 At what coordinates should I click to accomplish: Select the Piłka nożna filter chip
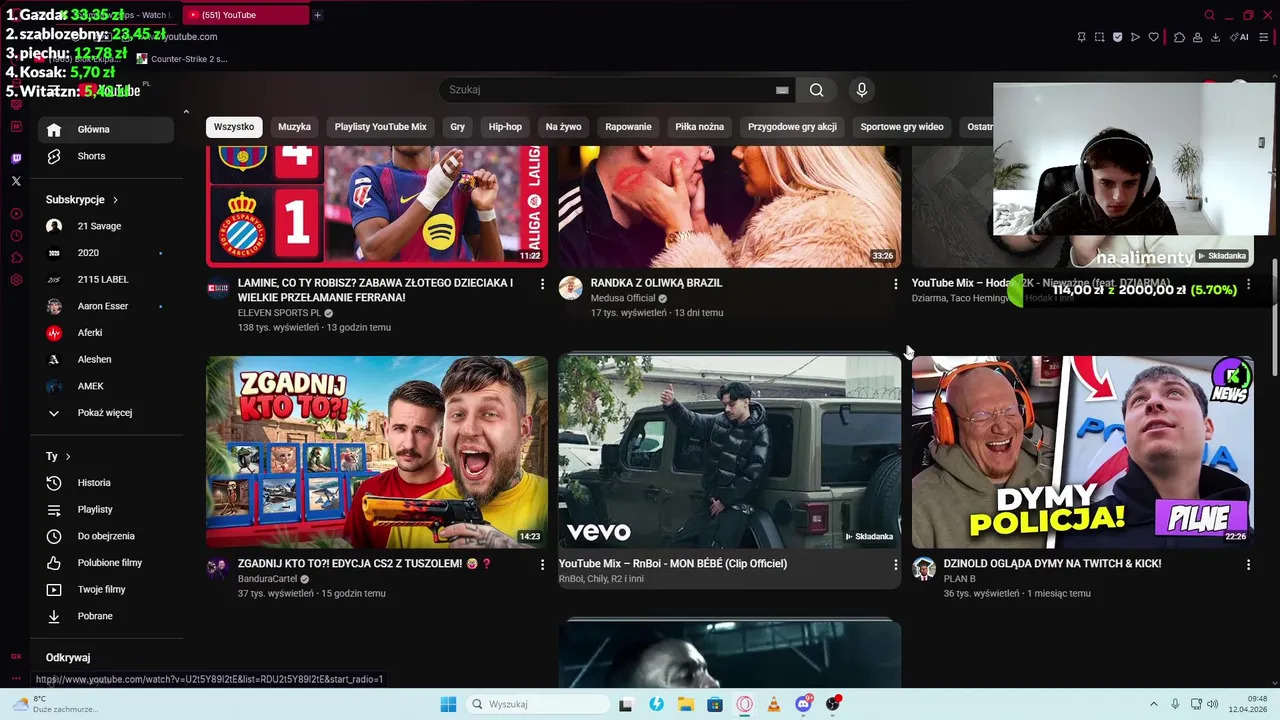pyautogui.click(x=699, y=127)
